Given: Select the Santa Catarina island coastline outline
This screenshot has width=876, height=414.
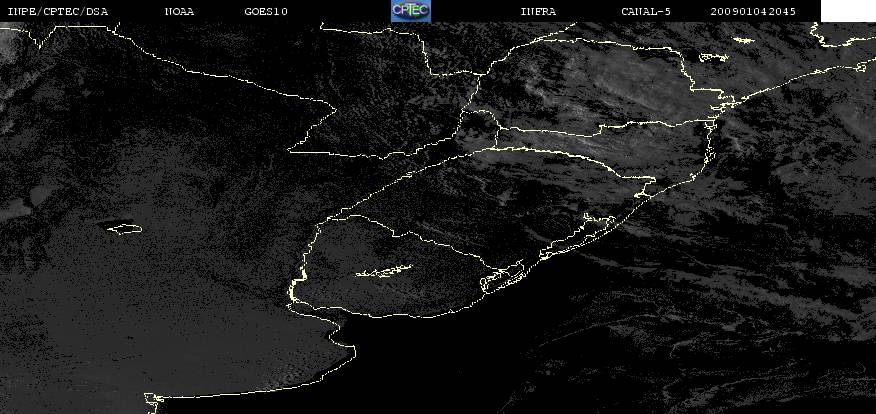Looking at the screenshot, I should click(710, 145).
